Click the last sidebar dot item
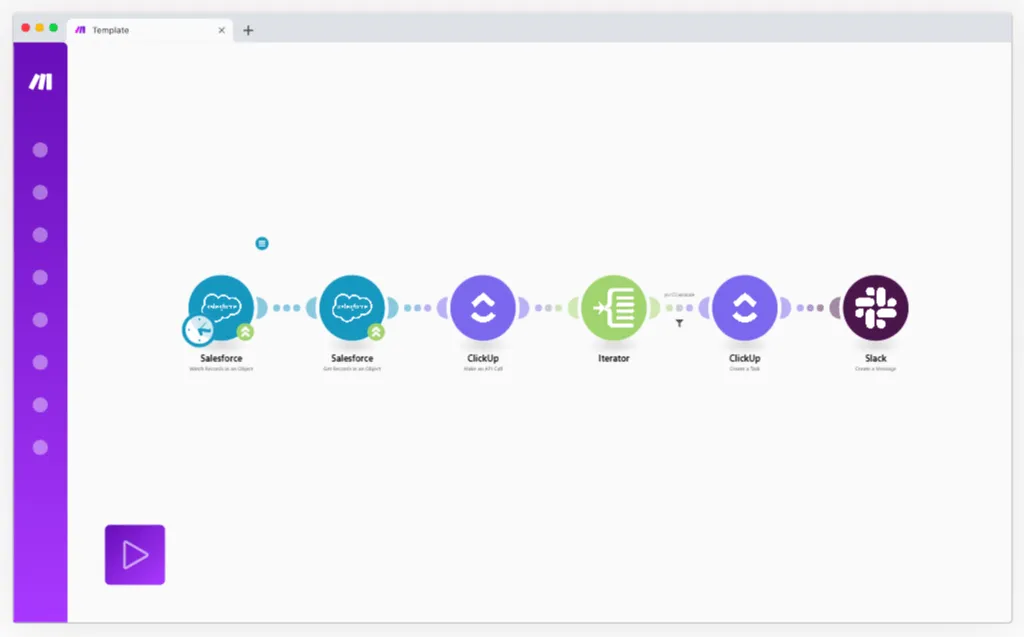The height and width of the screenshot is (637, 1024). coord(40,448)
